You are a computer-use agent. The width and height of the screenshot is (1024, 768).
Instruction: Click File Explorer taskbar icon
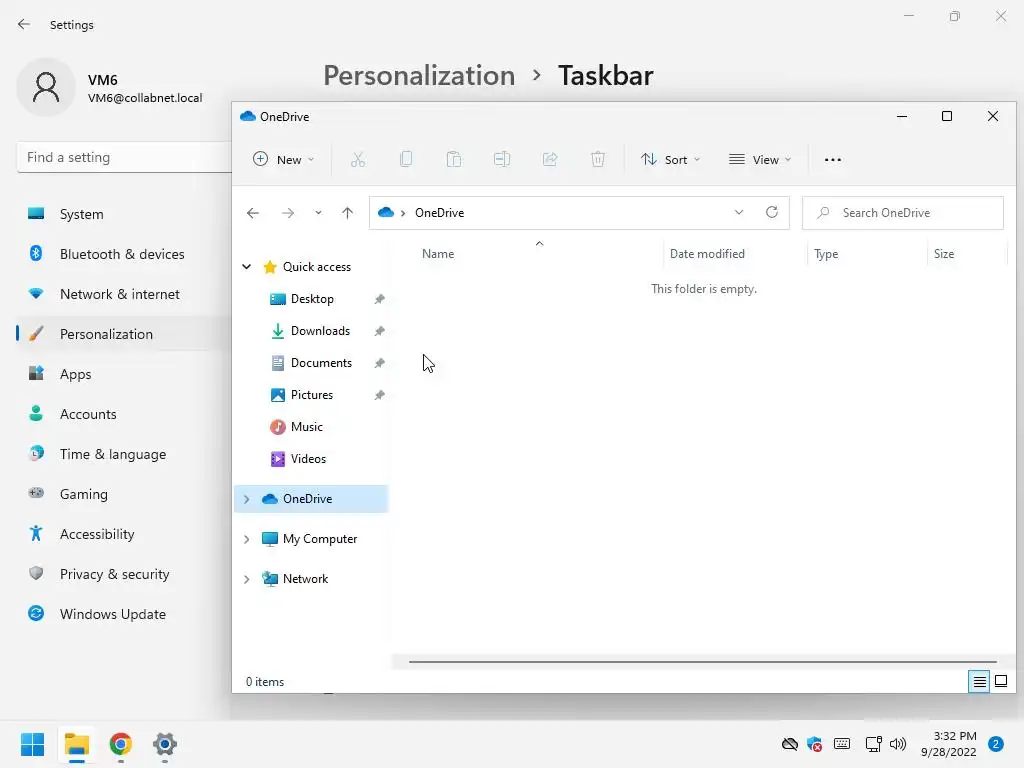77,744
